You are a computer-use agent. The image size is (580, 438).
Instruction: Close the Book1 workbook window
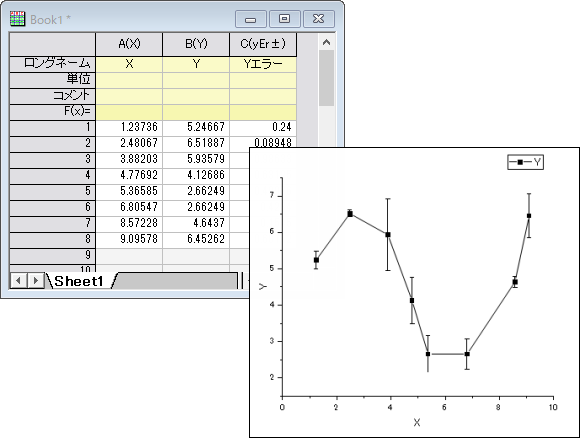tap(318, 19)
